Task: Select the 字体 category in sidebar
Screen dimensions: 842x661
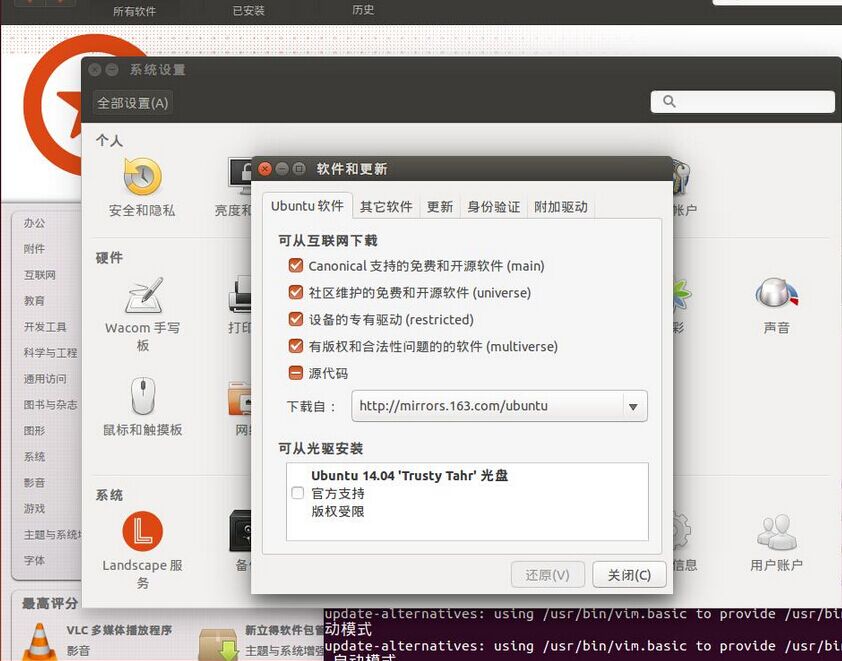Action: tap(34, 560)
